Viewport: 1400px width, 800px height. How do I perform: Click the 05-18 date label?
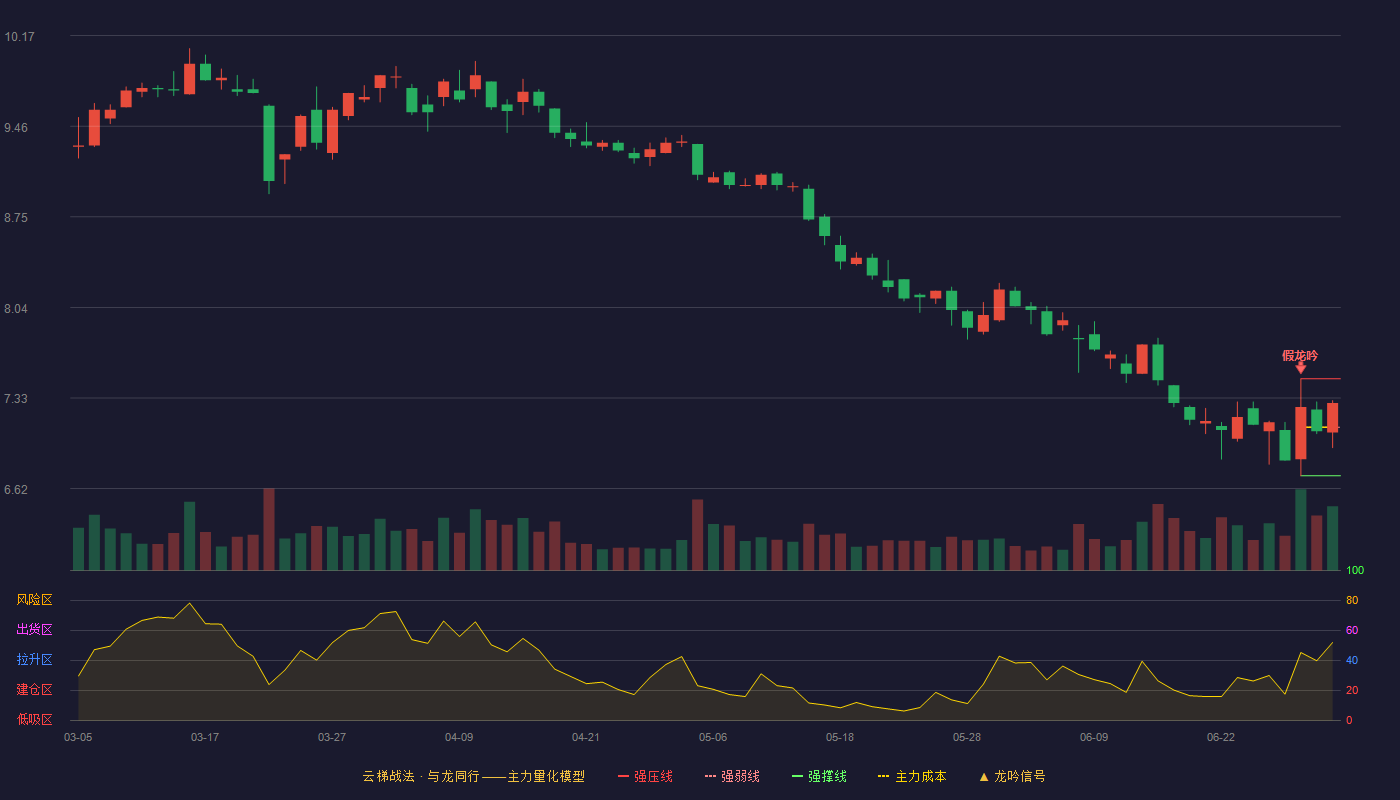[x=840, y=737]
